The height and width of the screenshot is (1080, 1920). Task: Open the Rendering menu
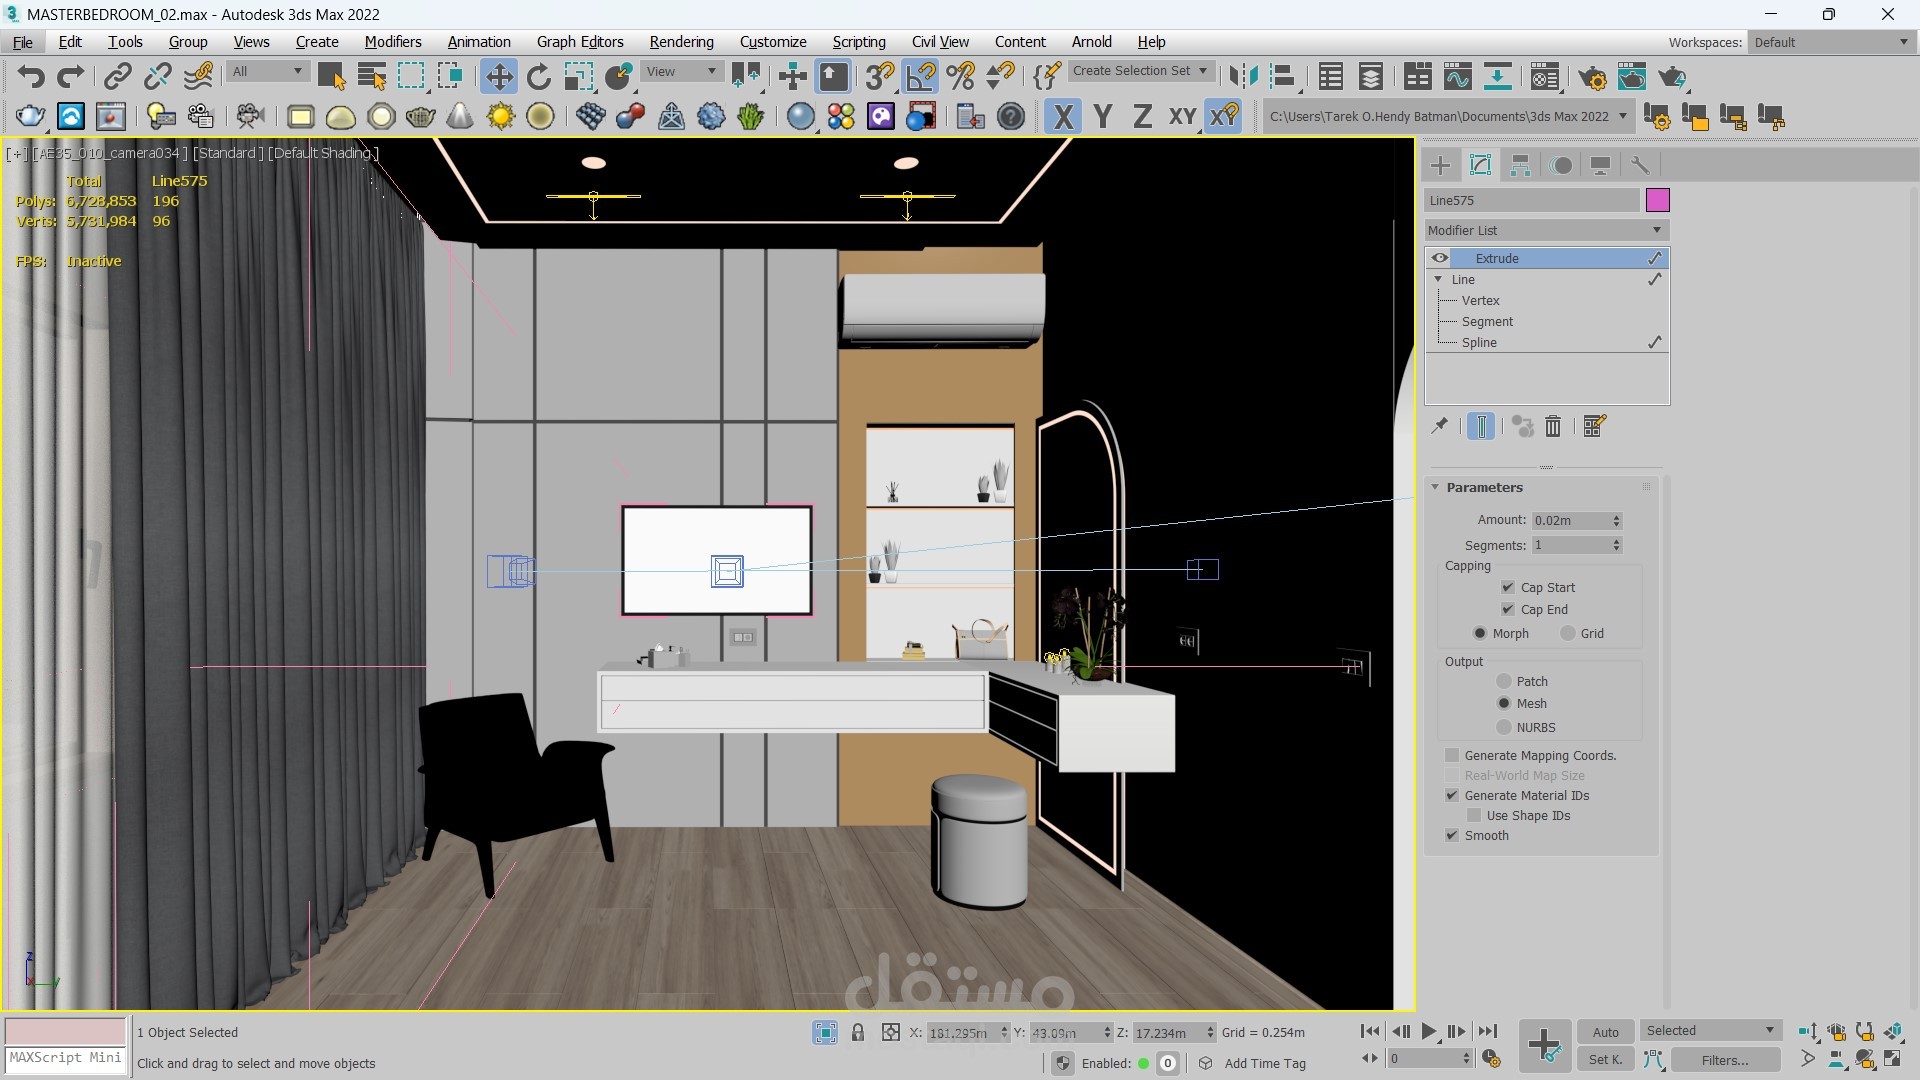click(x=681, y=42)
